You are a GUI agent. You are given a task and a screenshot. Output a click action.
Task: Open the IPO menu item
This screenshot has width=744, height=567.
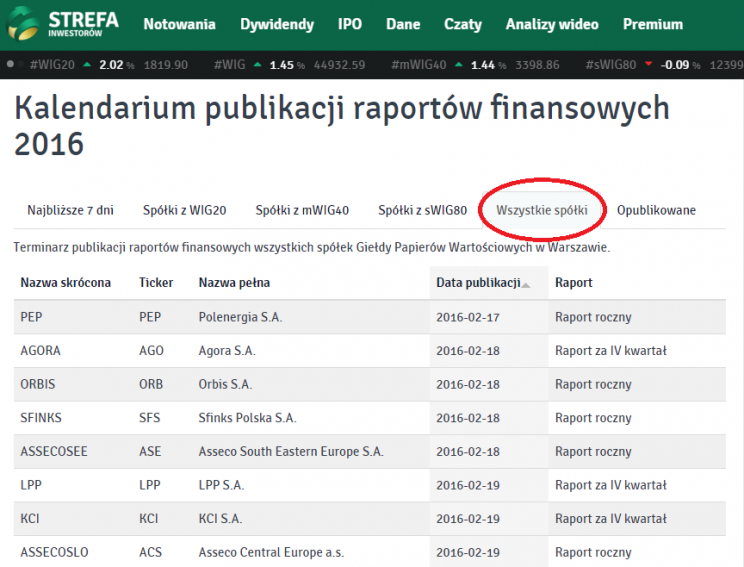coord(350,24)
